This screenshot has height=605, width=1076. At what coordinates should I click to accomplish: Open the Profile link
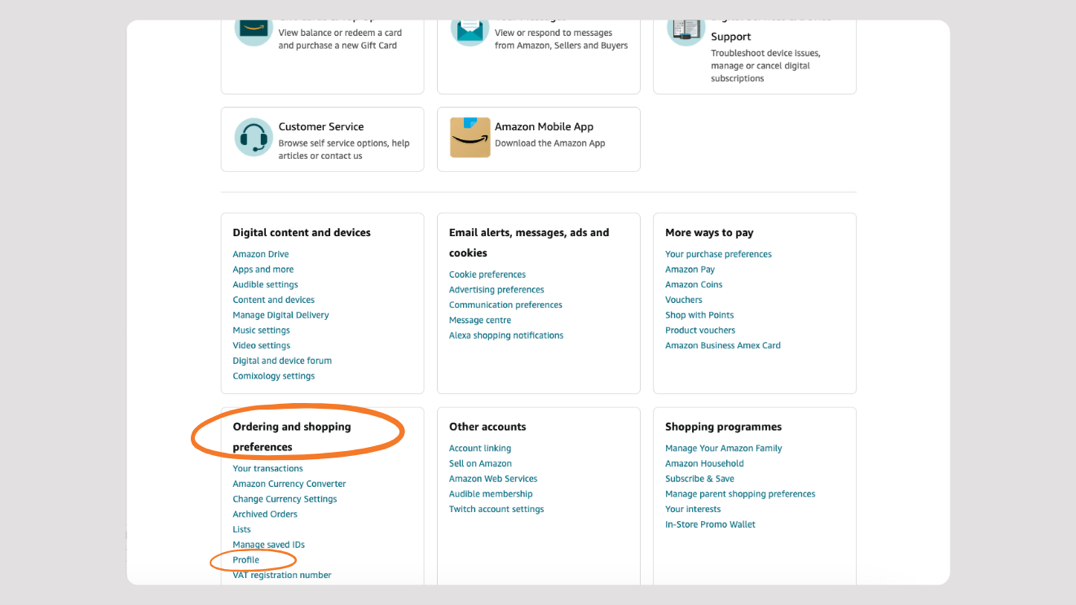[246, 560]
